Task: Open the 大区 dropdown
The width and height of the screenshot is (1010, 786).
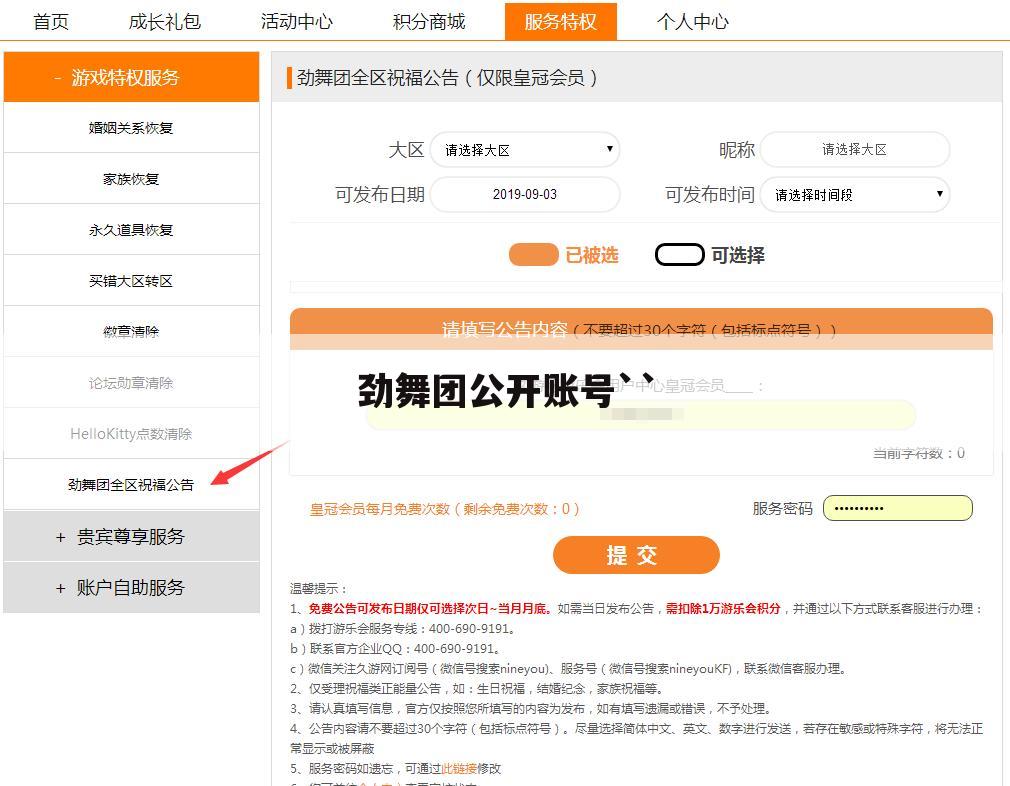Action: pos(525,149)
